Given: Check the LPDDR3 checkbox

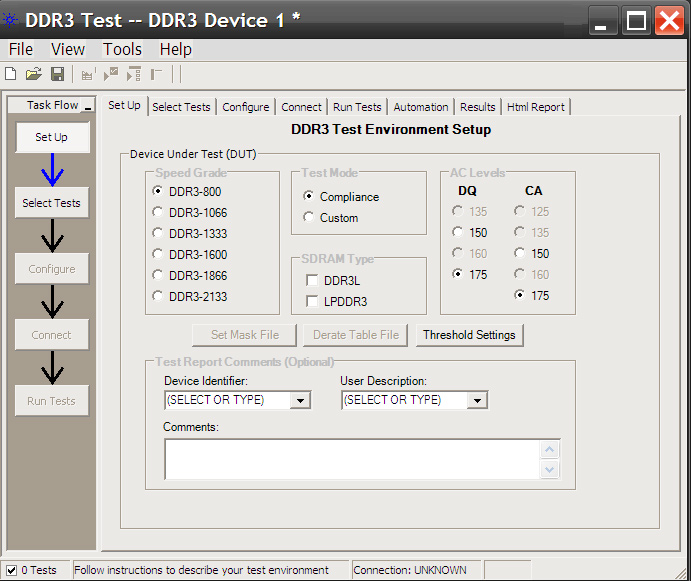Looking at the screenshot, I should coord(313,301).
